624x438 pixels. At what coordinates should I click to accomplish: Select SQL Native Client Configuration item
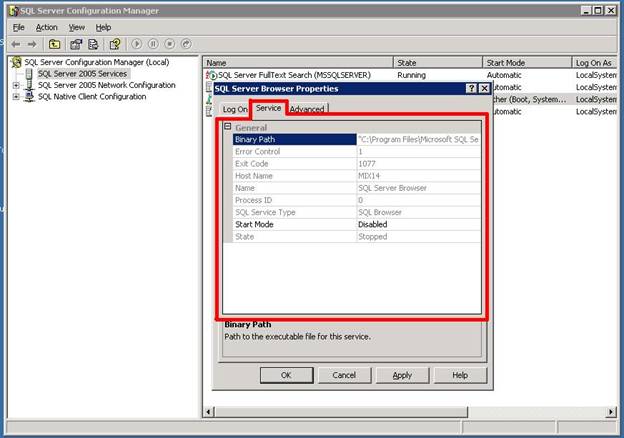(x=92, y=97)
